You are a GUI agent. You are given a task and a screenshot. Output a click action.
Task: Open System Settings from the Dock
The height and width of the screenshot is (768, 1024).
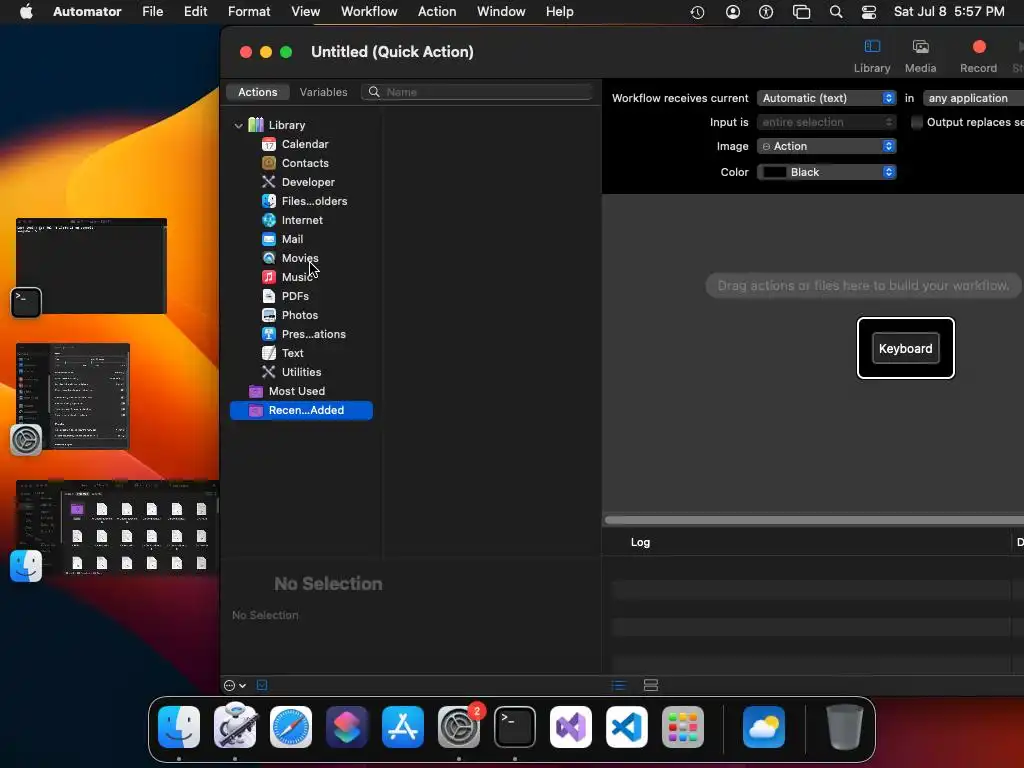[458, 727]
